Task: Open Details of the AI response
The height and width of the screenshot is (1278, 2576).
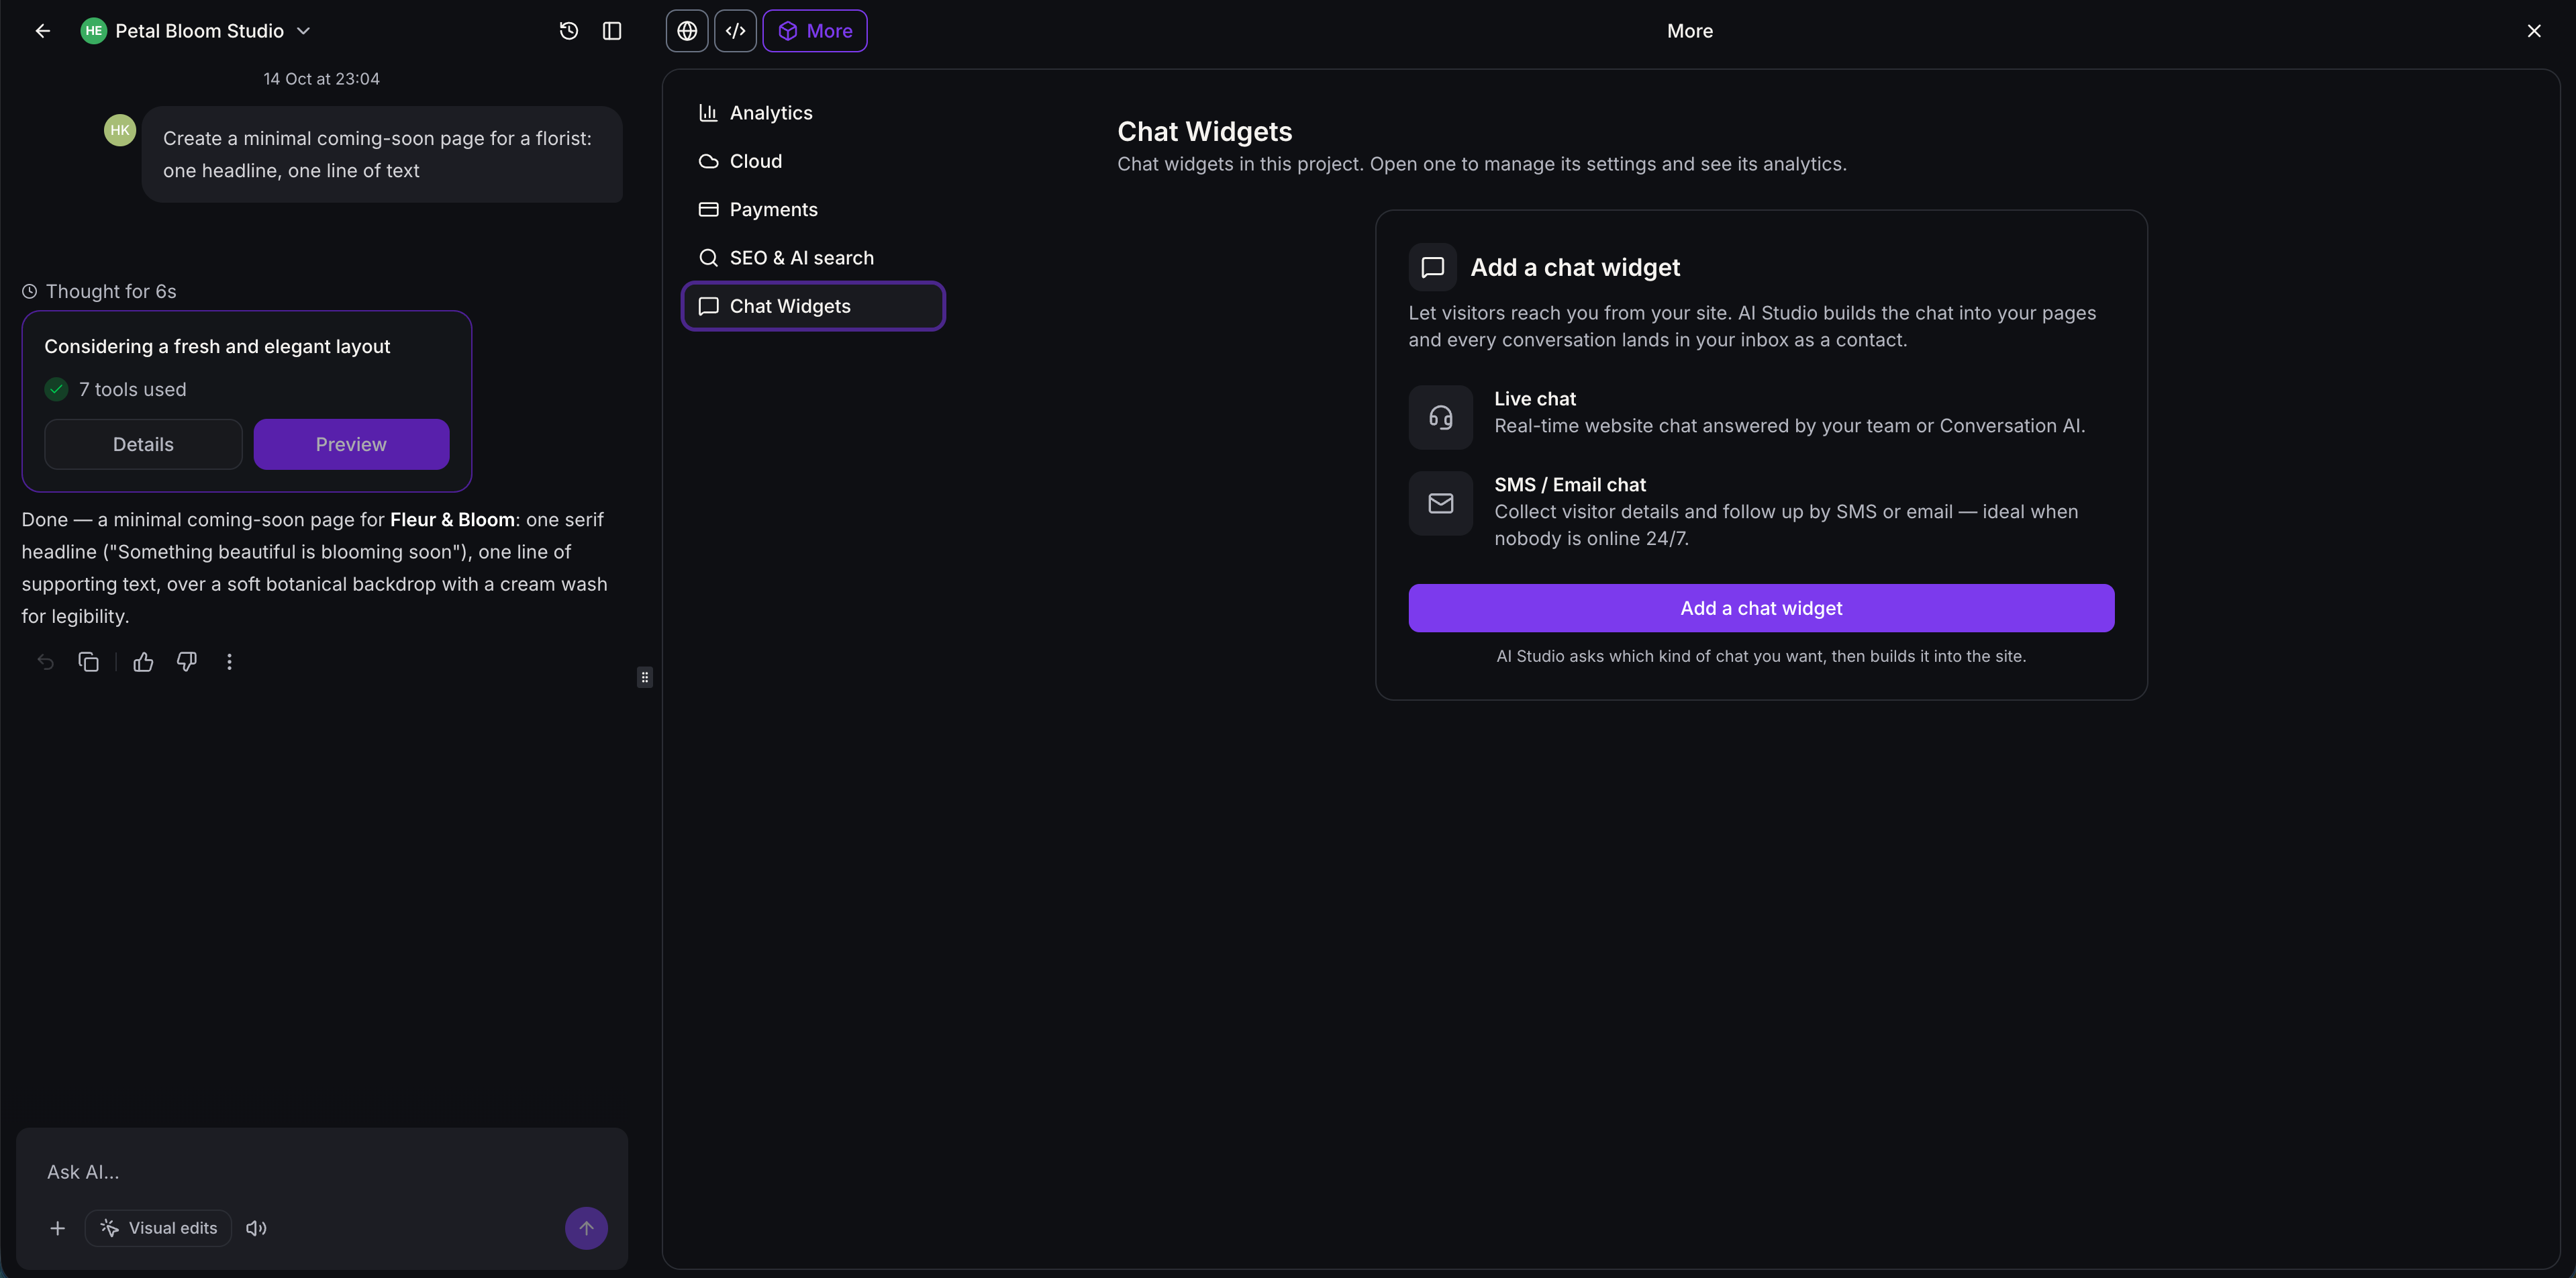Action: click(x=143, y=444)
